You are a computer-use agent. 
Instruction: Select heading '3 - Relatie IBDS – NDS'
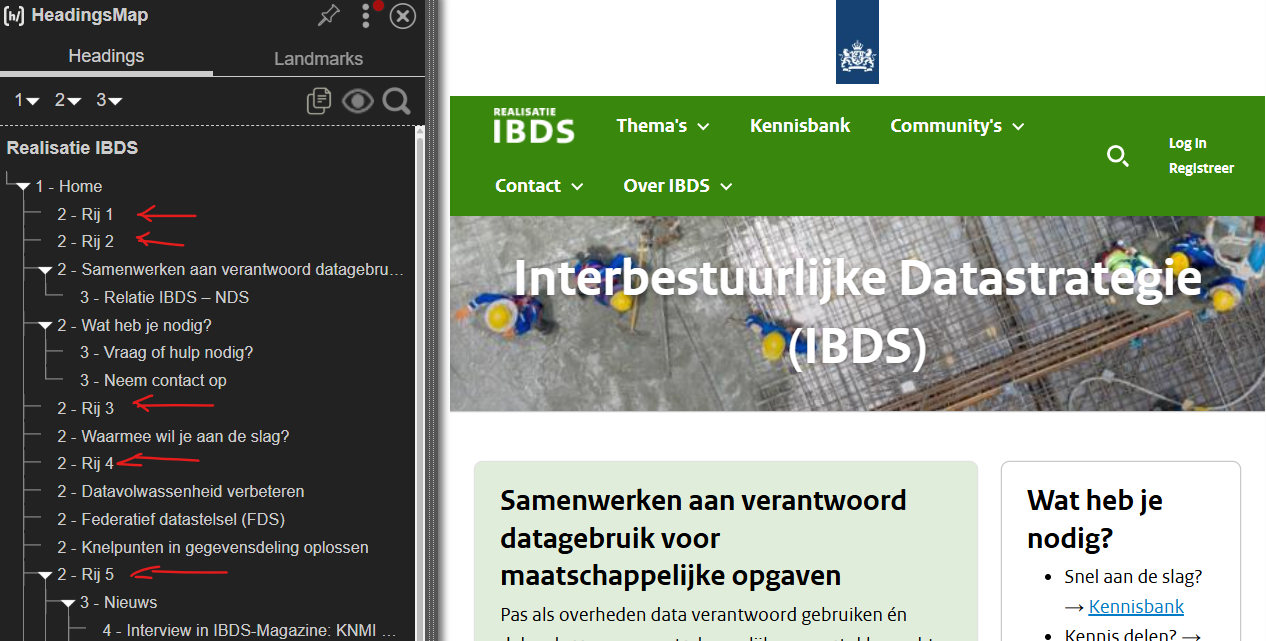(164, 297)
